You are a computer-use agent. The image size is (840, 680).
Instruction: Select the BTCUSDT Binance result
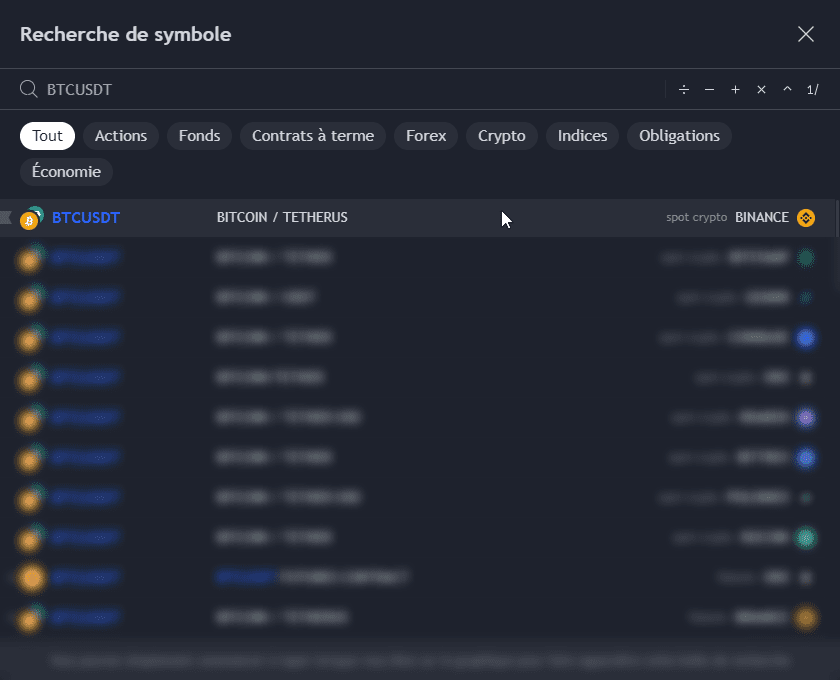[400, 218]
